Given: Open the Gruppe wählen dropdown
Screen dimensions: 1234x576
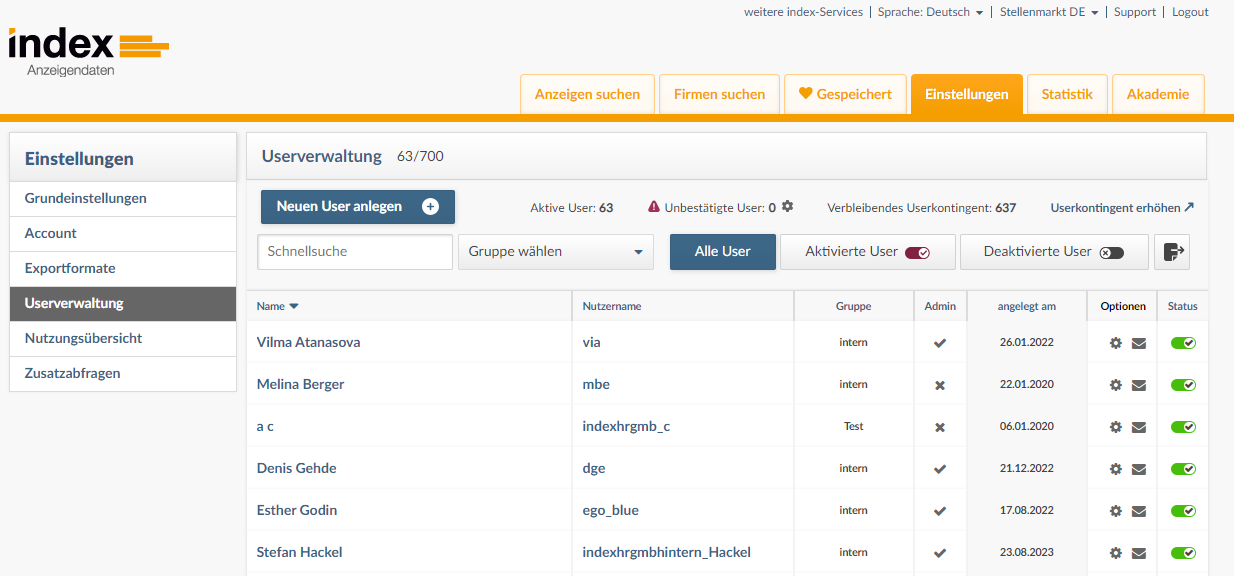Looking at the screenshot, I should 555,252.
